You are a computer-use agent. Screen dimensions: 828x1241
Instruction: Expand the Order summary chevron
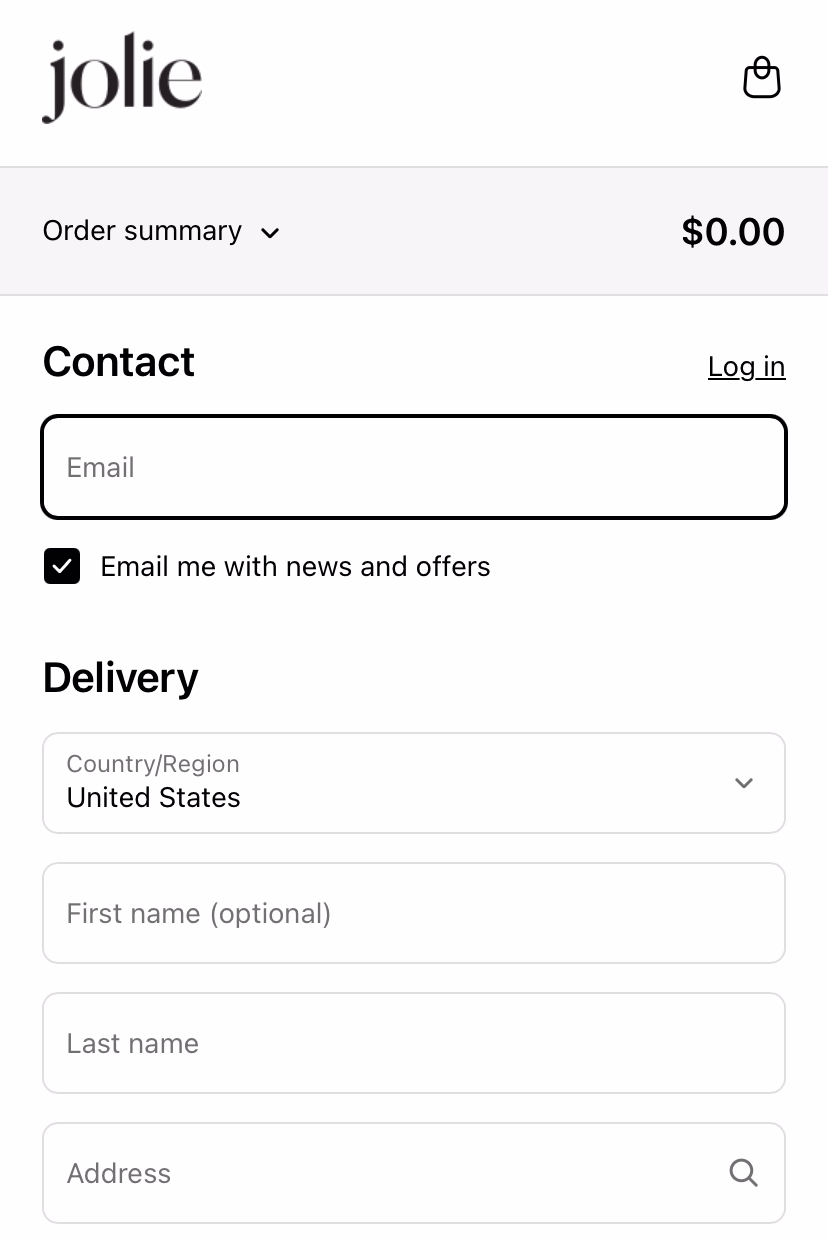pyautogui.click(x=270, y=233)
